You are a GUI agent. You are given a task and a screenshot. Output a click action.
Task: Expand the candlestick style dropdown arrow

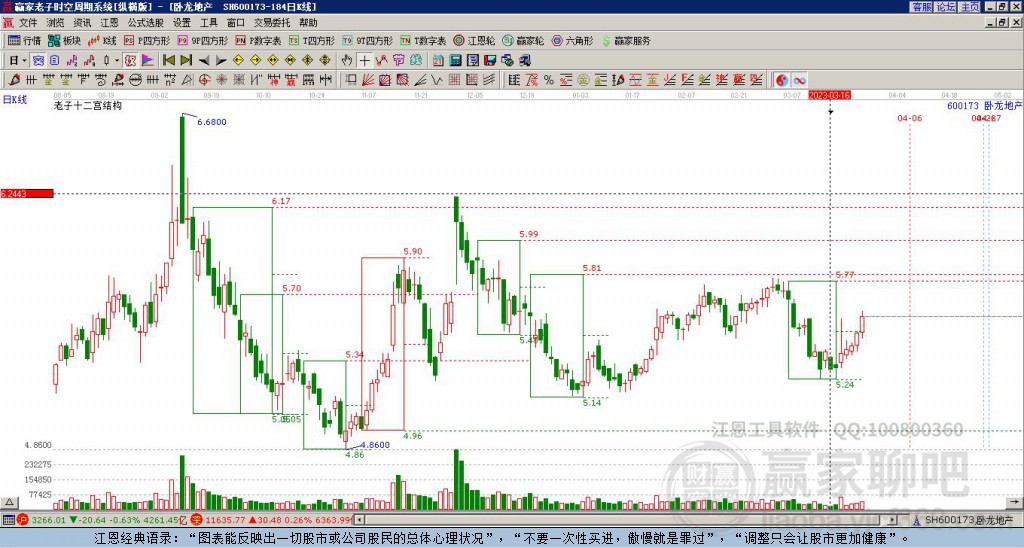coord(117,60)
